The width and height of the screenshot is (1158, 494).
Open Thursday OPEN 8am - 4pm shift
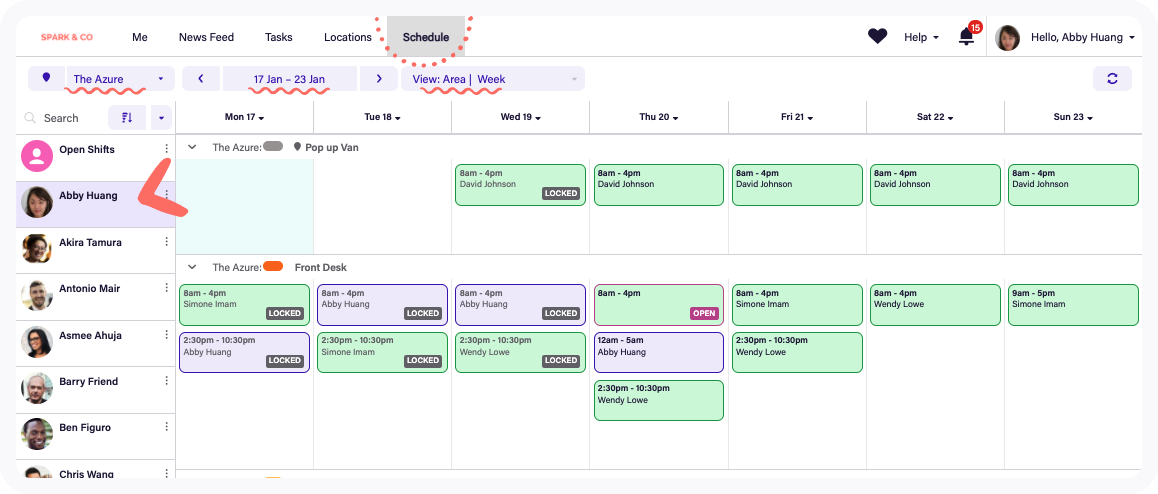(659, 305)
